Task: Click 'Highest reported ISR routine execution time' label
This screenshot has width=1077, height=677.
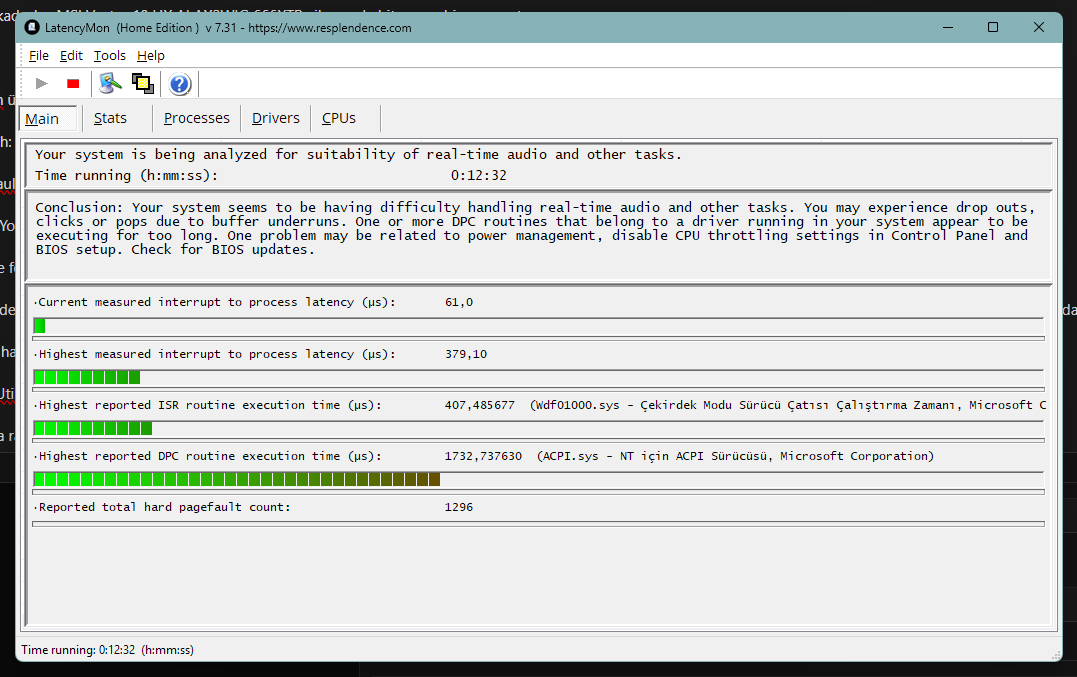Action: click(x=210, y=405)
